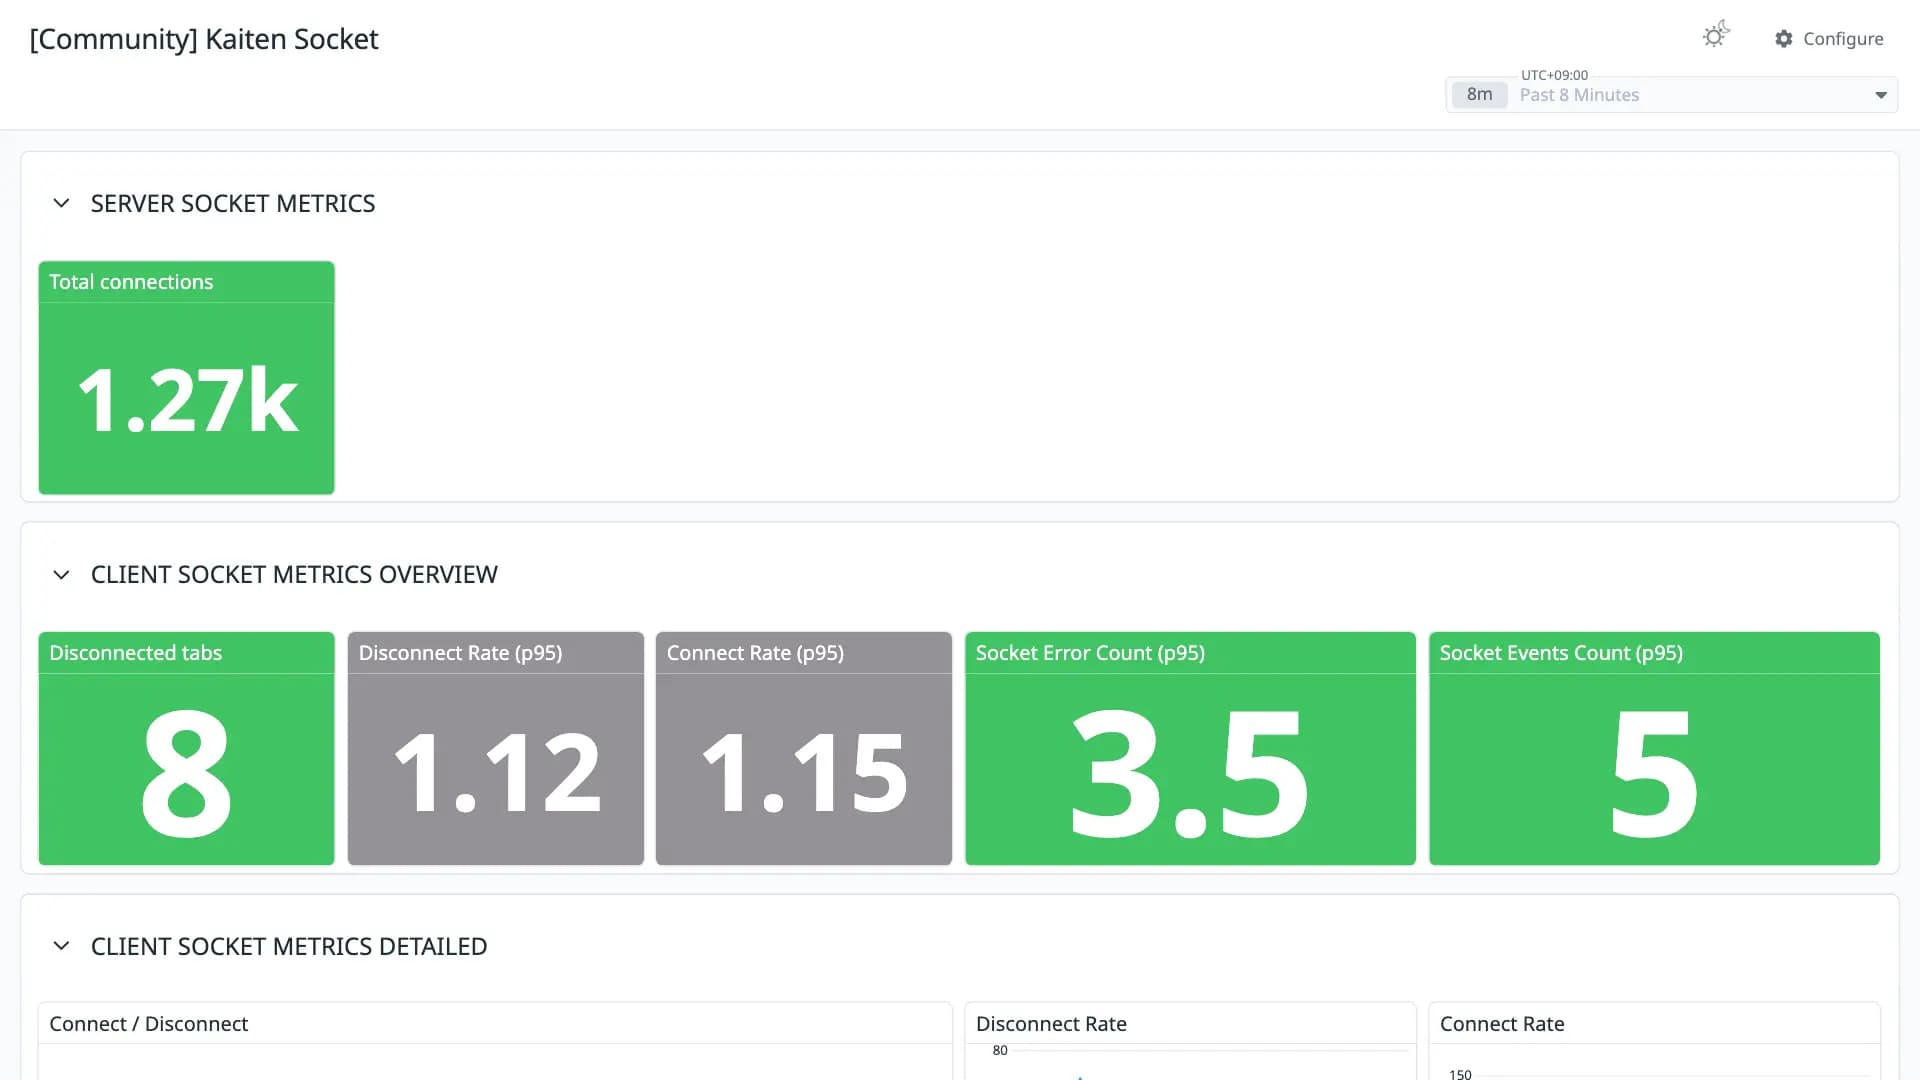Screen dimensions: 1920x1080
Task: Click the CLIENT SOCKET METRICS OVERVIEW heading
Action: point(294,575)
